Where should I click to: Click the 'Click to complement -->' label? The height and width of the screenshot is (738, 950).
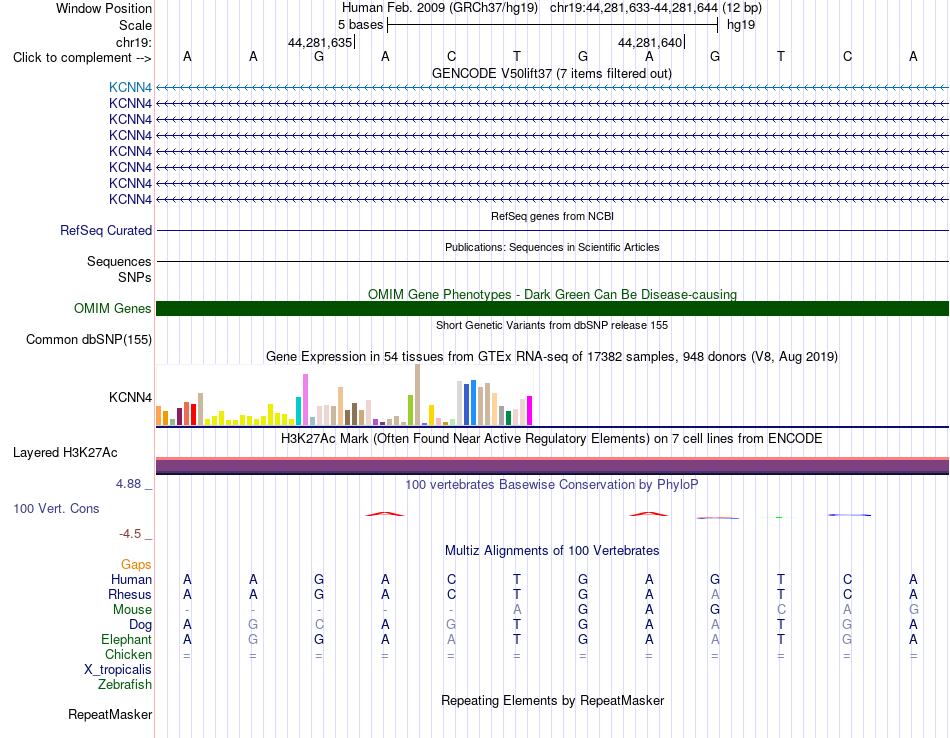pyautogui.click(x=82, y=58)
